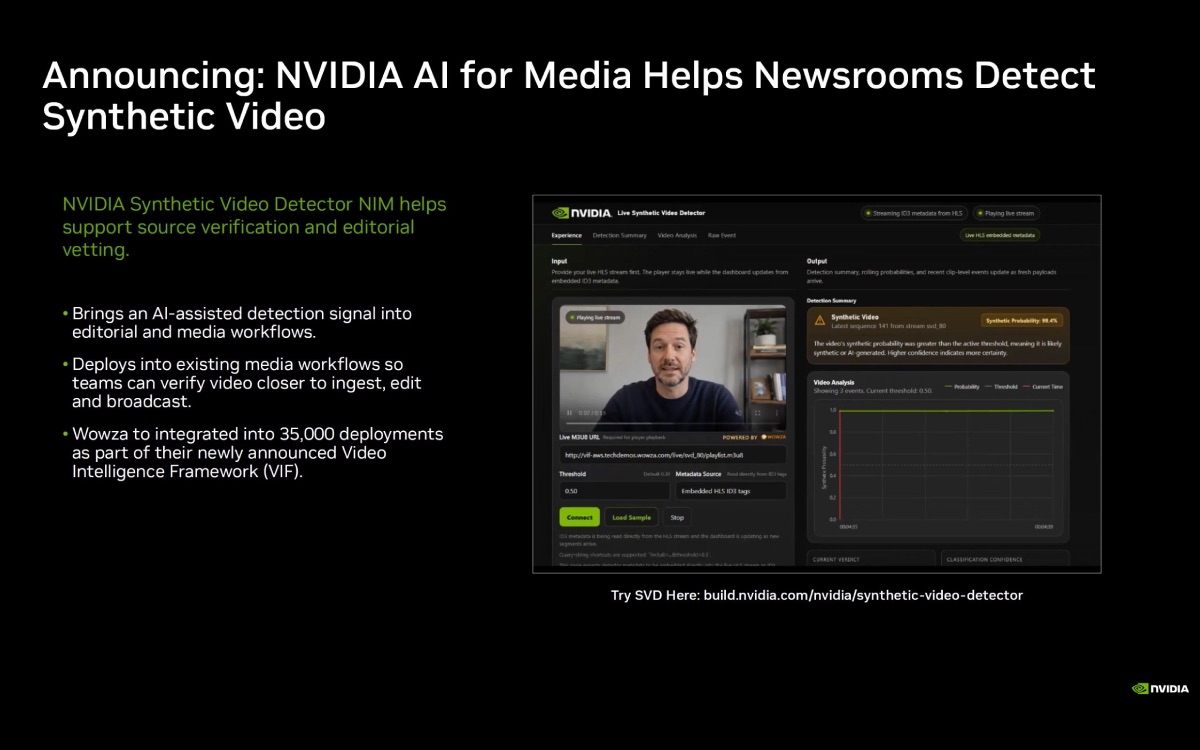
Task: Click the NVIDIA logo in the detector header
Action: (581, 213)
